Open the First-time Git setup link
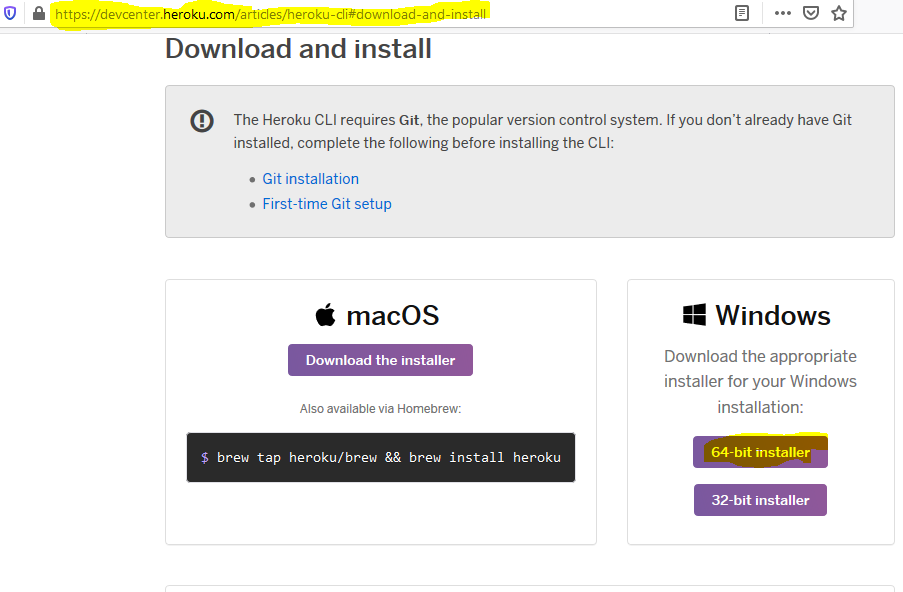 tap(327, 204)
